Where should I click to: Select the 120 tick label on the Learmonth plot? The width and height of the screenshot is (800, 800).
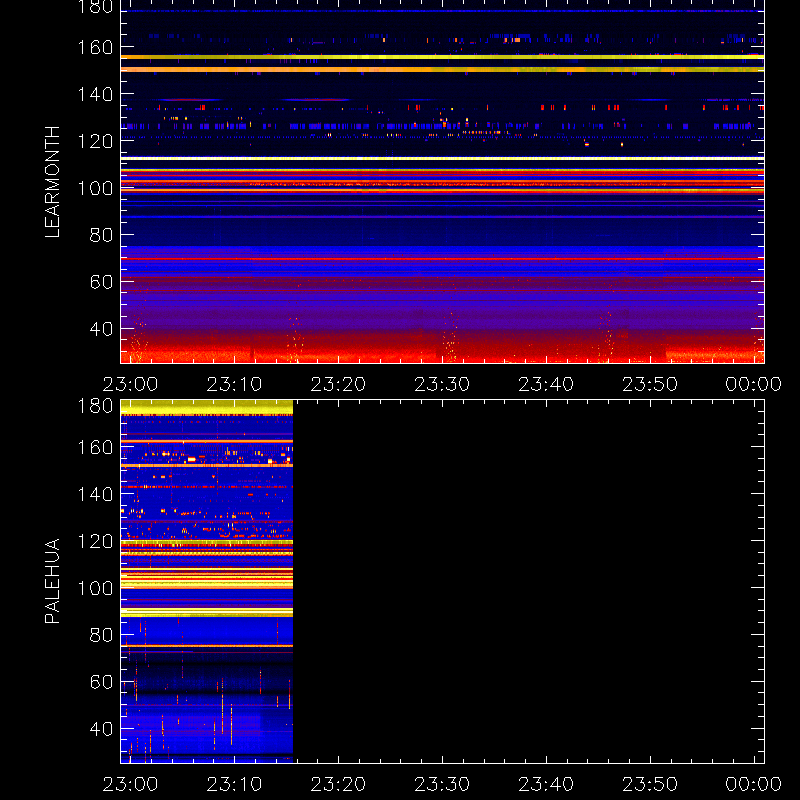(95, 141)
